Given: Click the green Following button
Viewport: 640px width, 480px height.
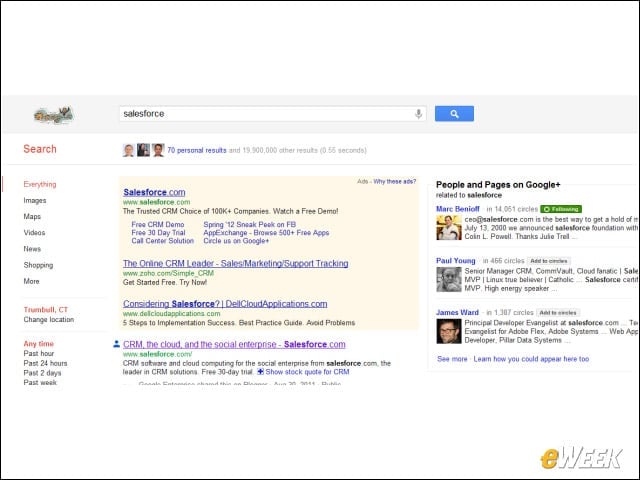Looking at the screenshot, I should click(561, 209).
